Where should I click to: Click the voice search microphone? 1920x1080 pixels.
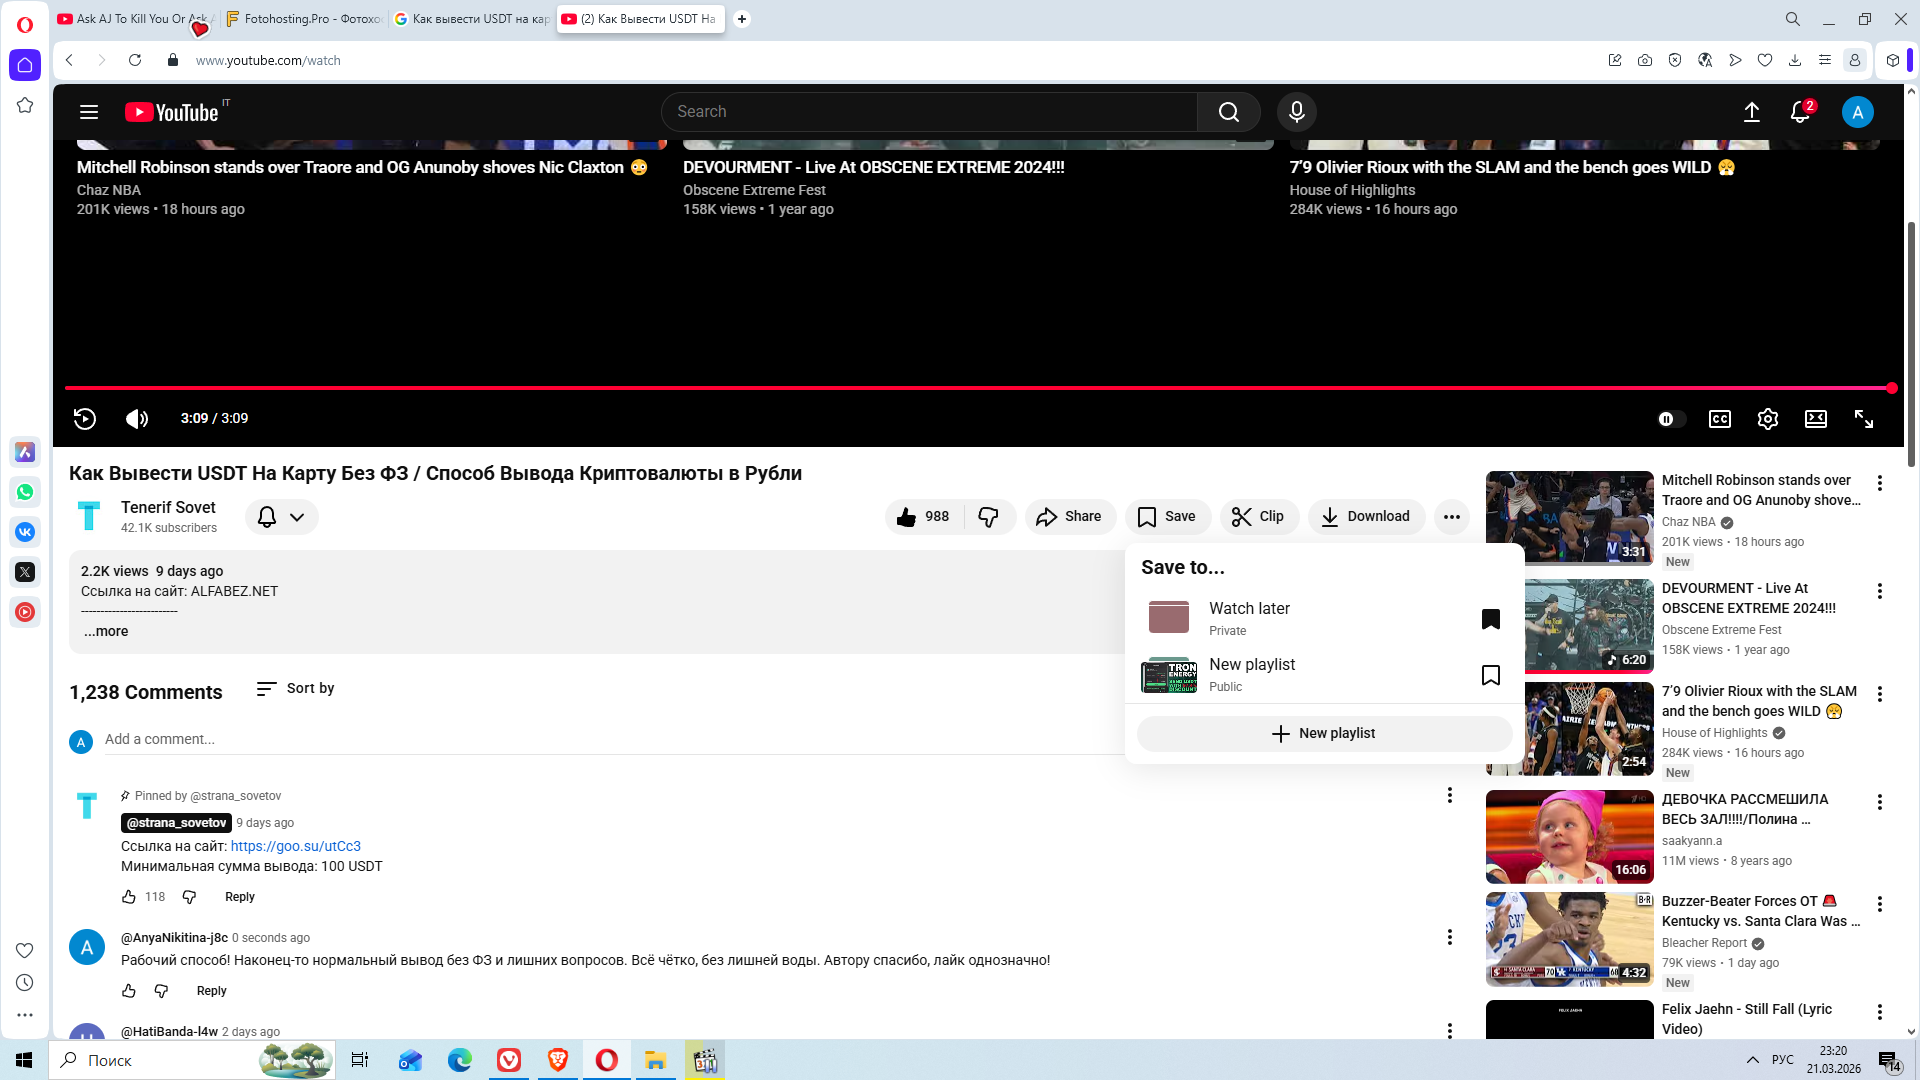[x=1296, y=112]
